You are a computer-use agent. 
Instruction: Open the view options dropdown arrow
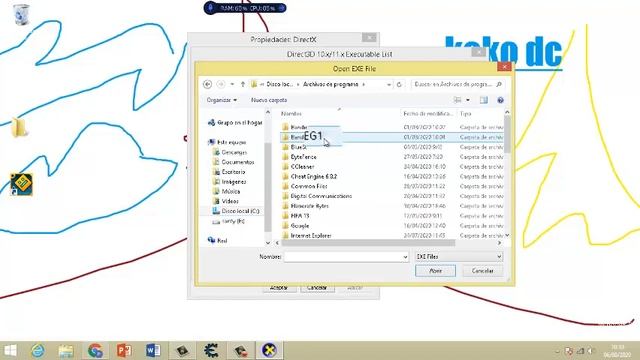click(x=468, y=100)
